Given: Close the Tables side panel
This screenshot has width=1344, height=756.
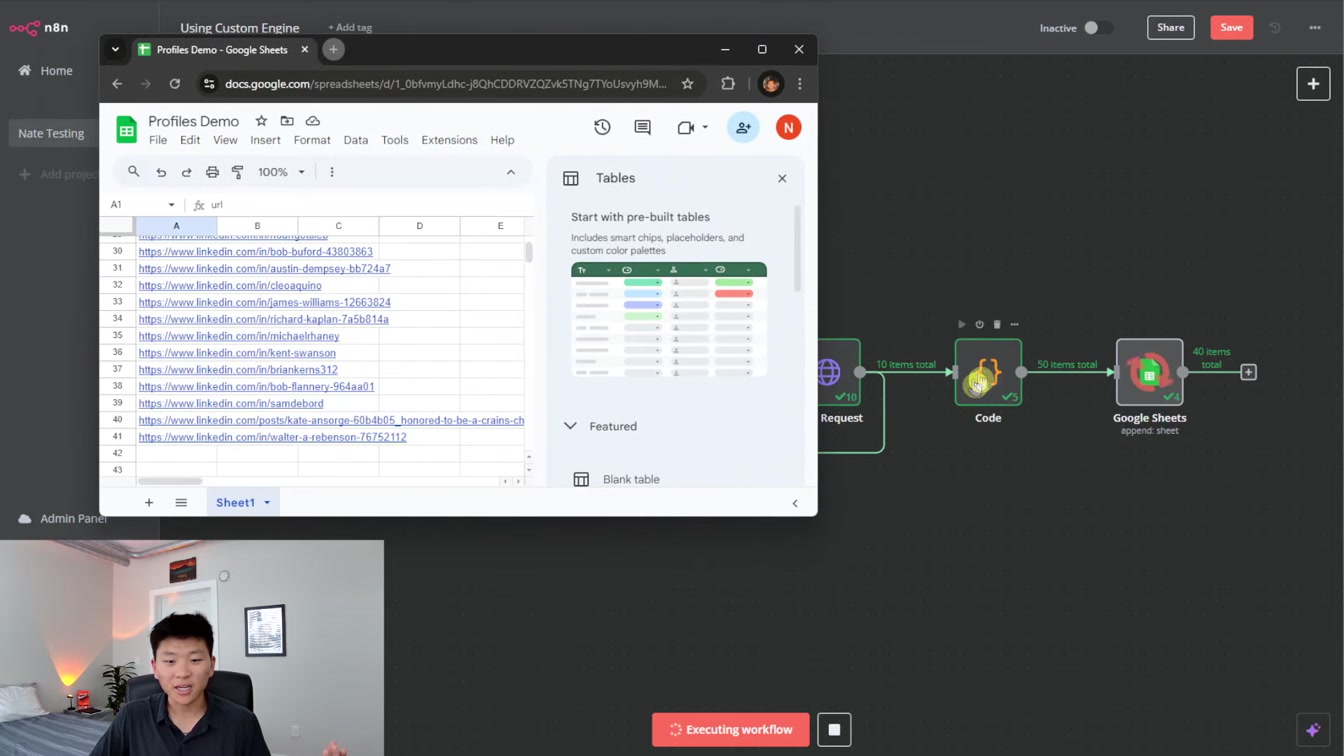Looking at the screenshot, I should pyautogui.click(x=782, y=178).
